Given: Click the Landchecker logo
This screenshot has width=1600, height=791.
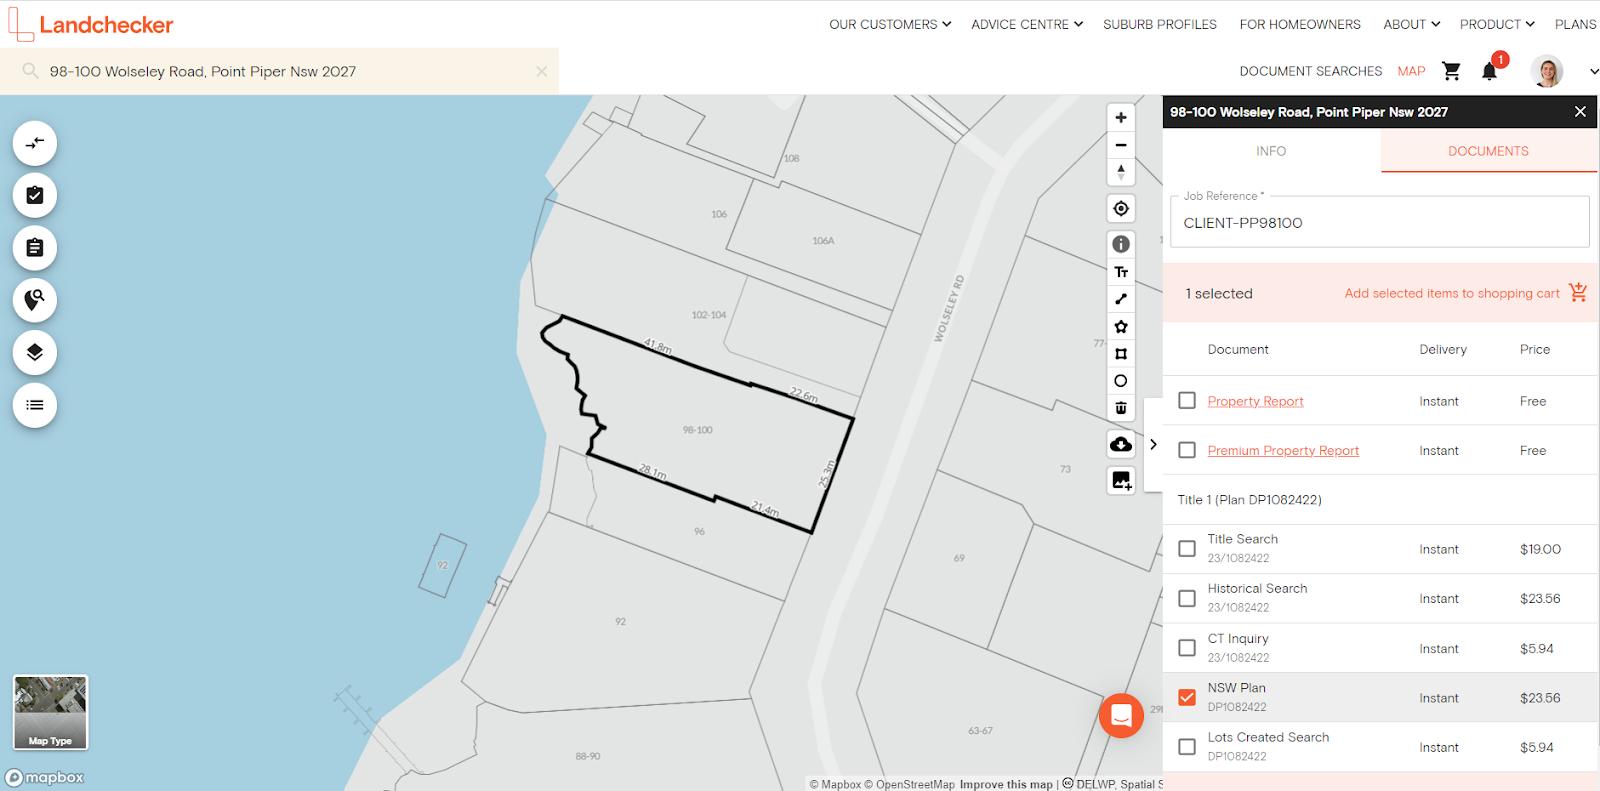Looking at the screenshot, I should pos(91,24).
